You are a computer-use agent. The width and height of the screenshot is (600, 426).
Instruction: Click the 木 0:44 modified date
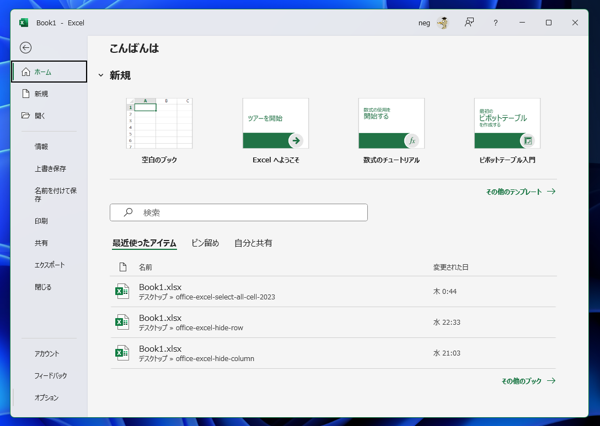click(x=445, y=292)
